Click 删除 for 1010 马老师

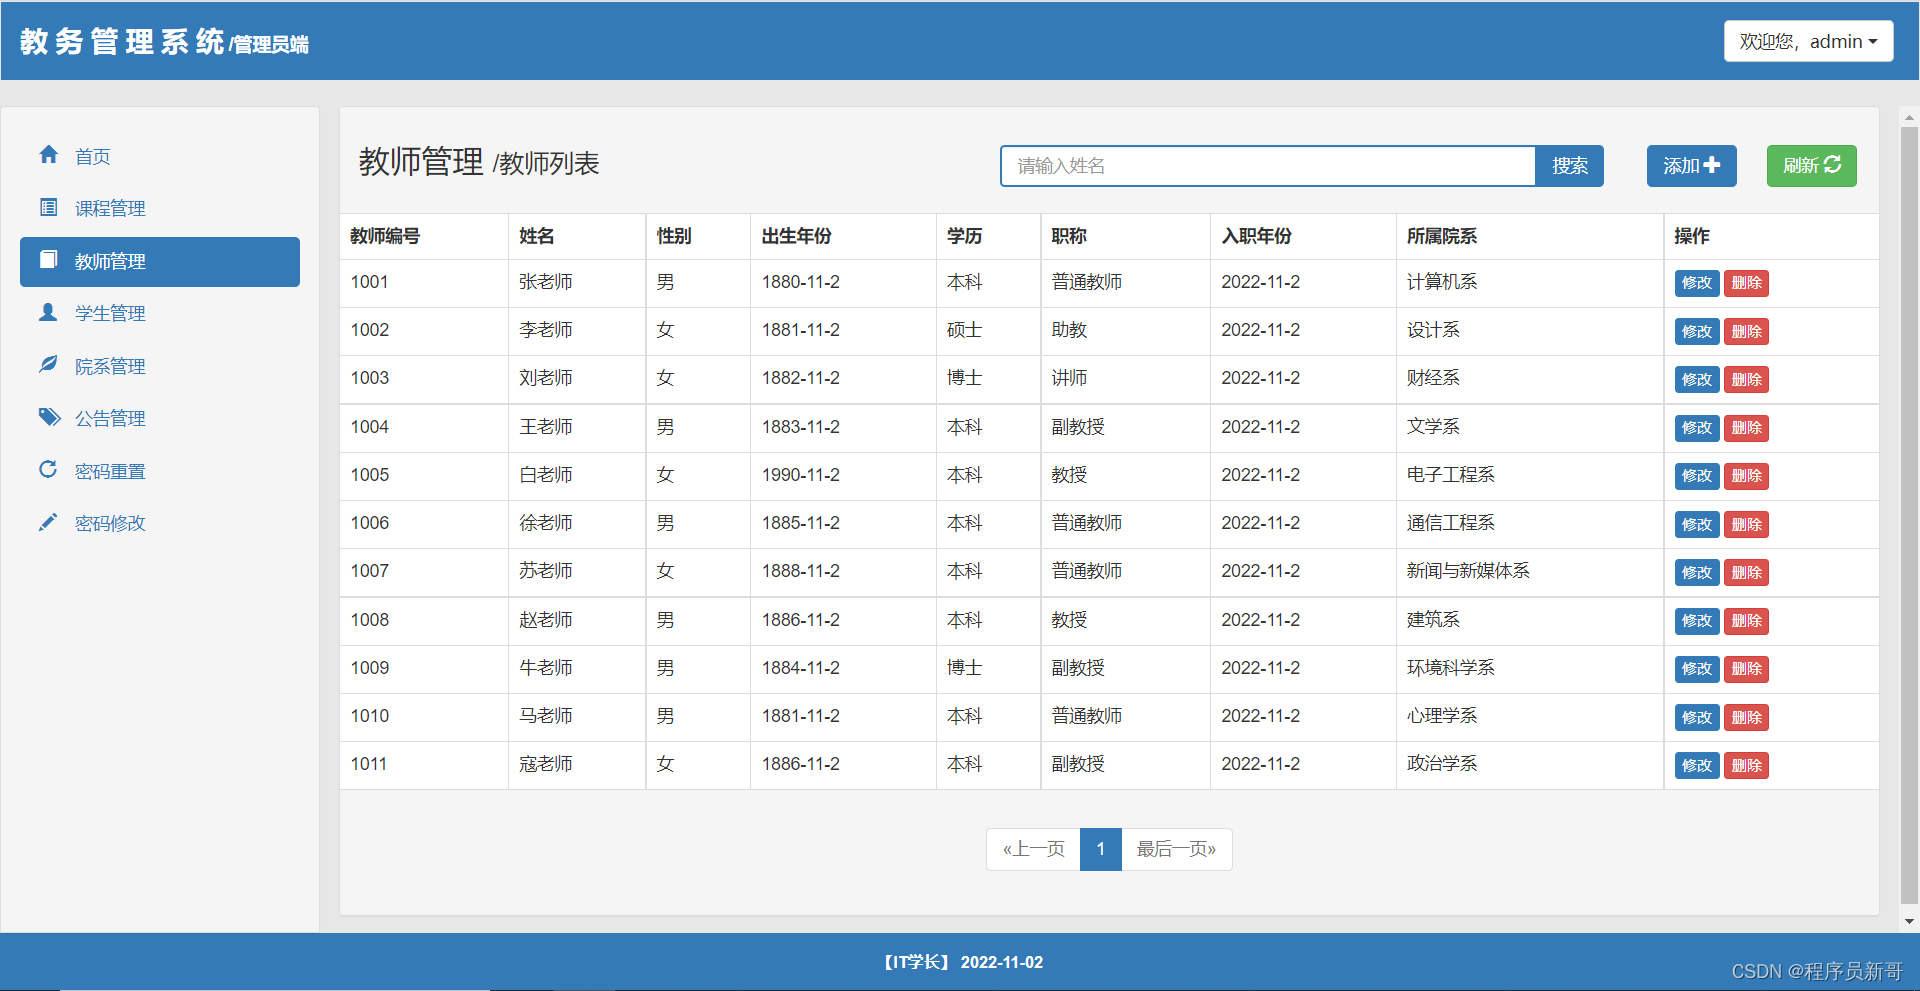point(1746,717)
